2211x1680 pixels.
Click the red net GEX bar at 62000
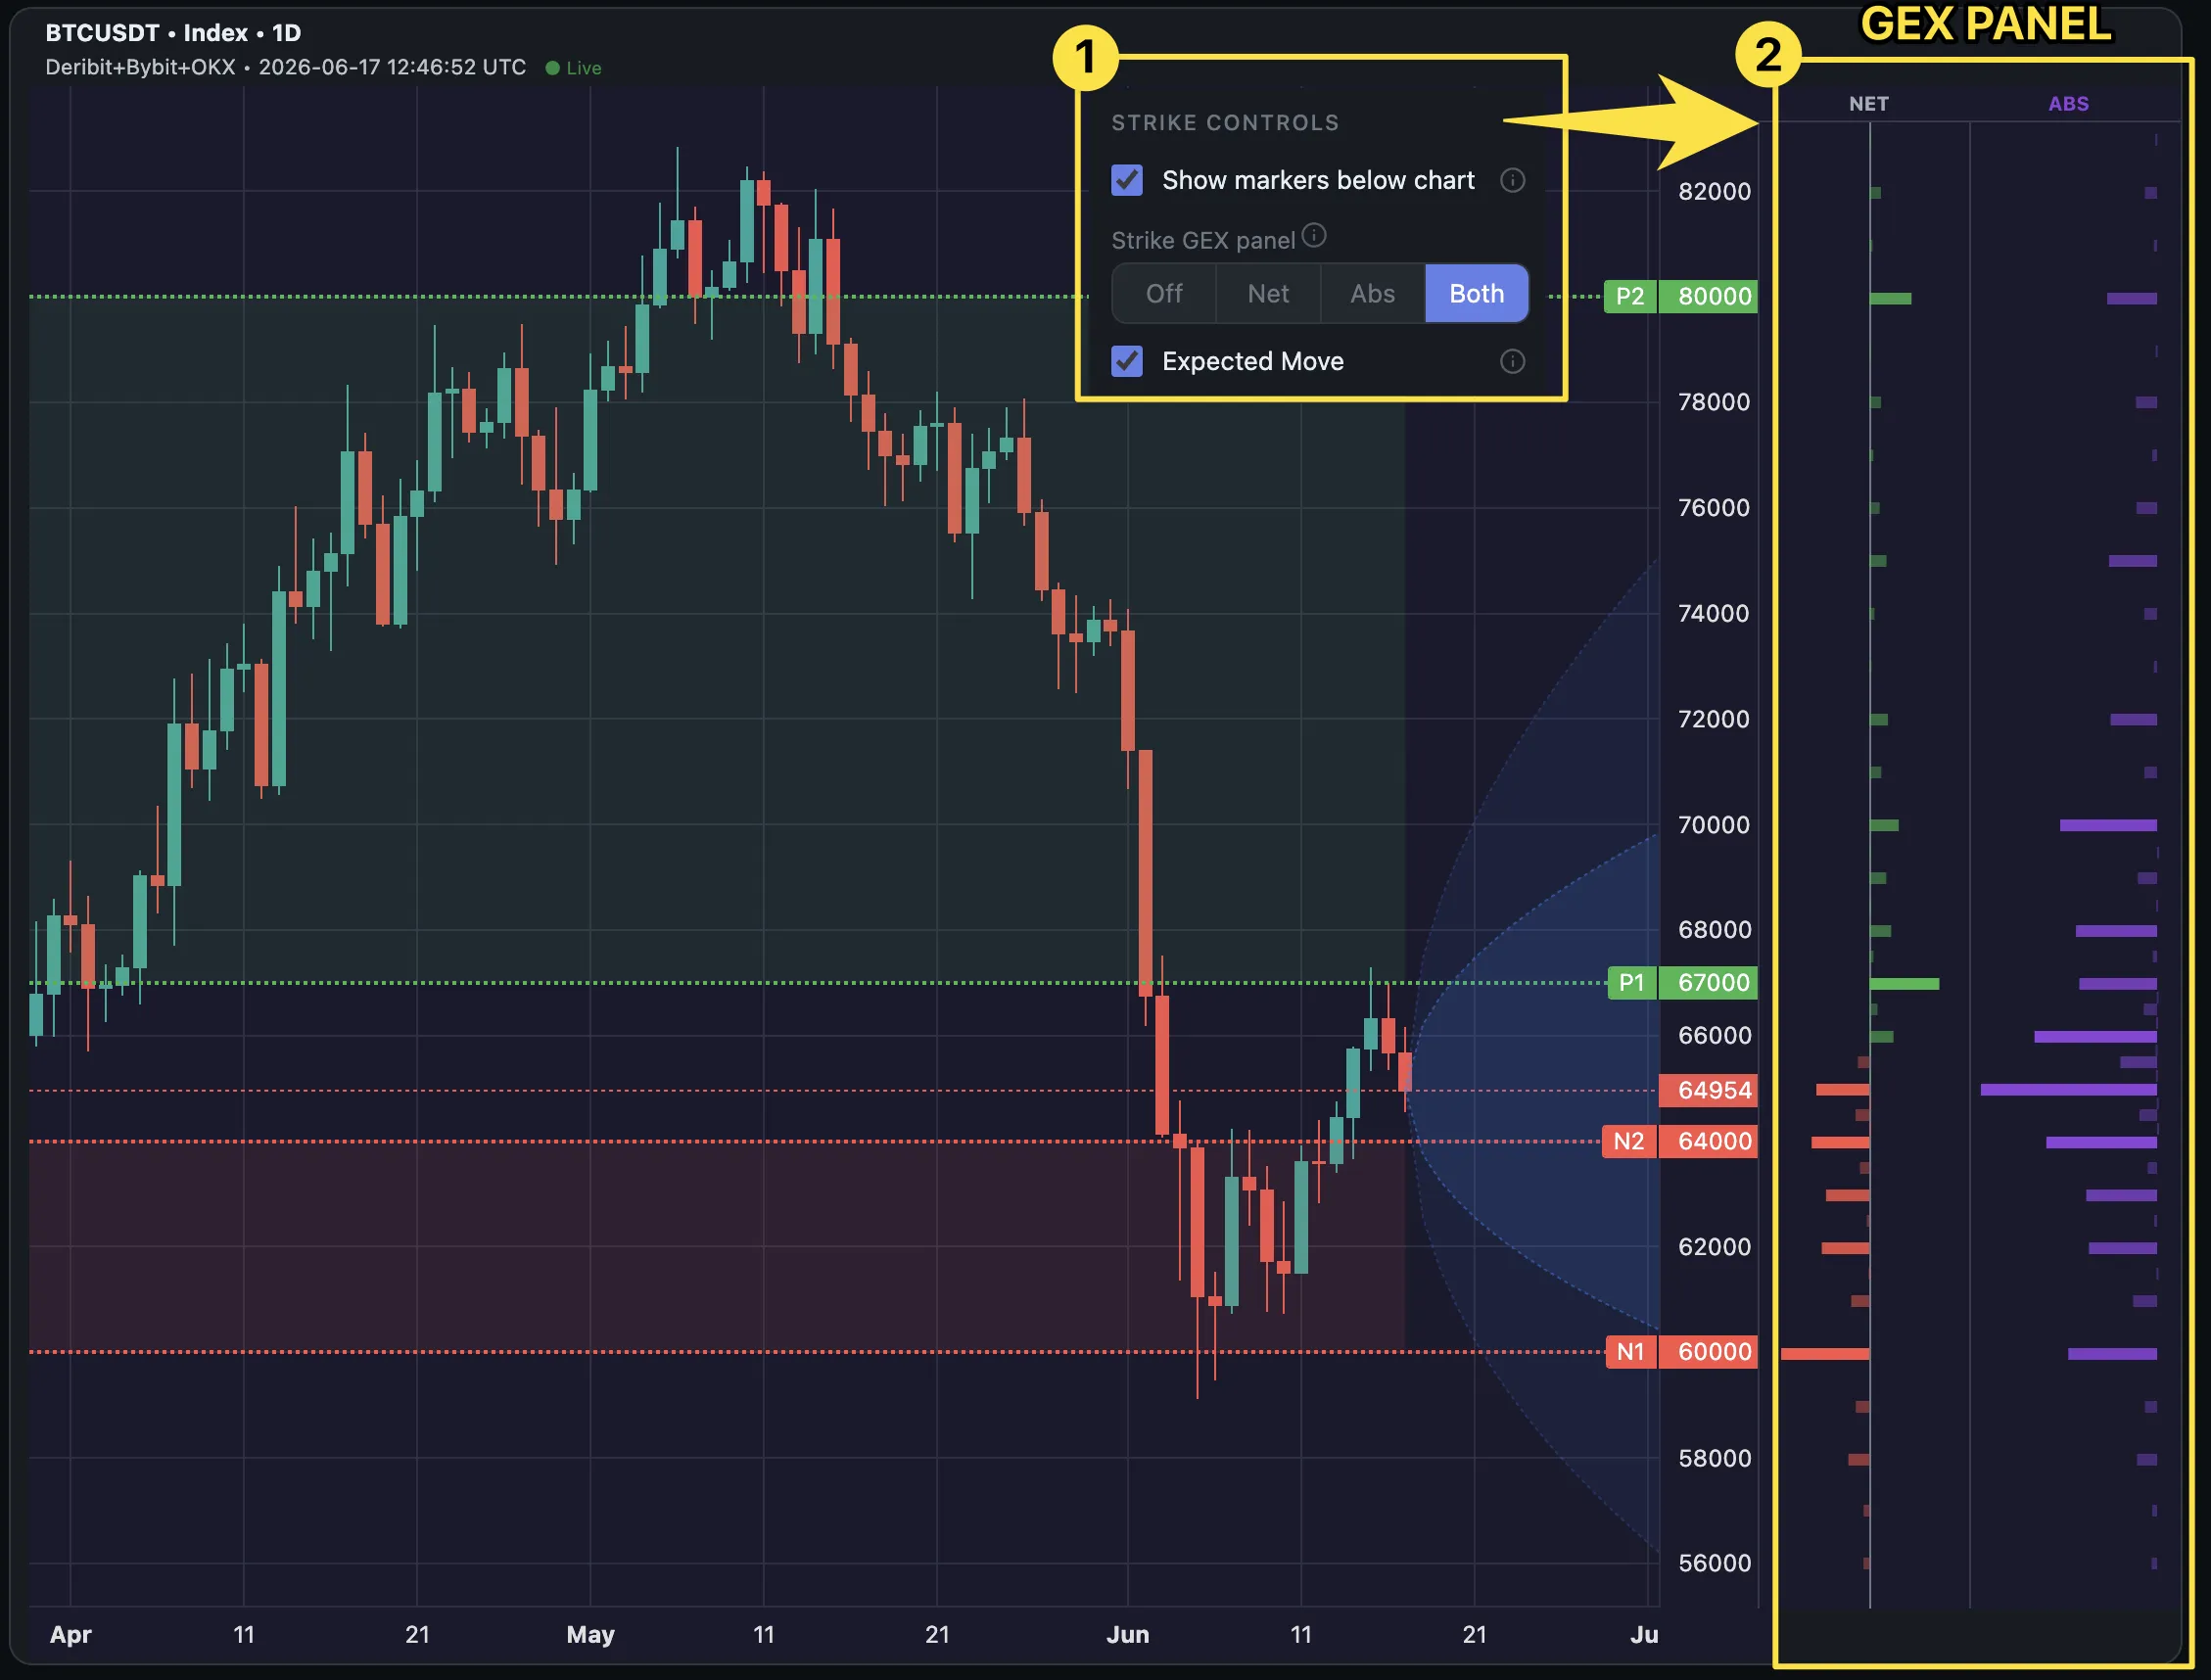[x=1845, y=1248]
